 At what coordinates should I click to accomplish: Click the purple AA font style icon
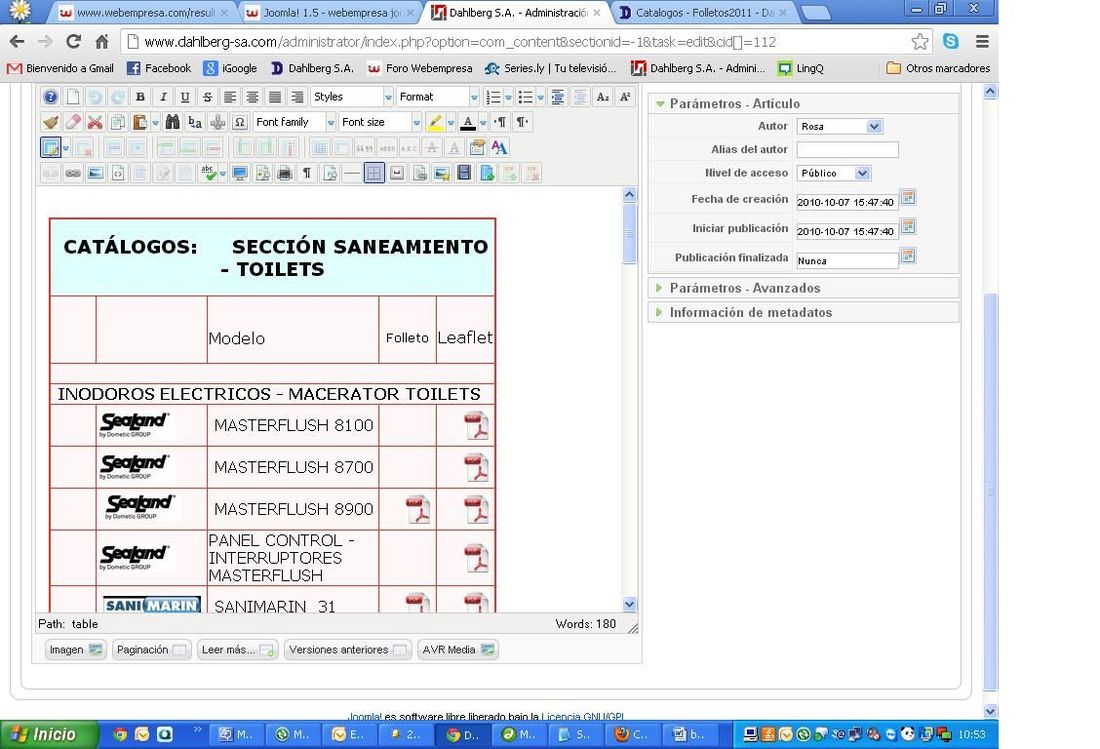pos(499,147)
